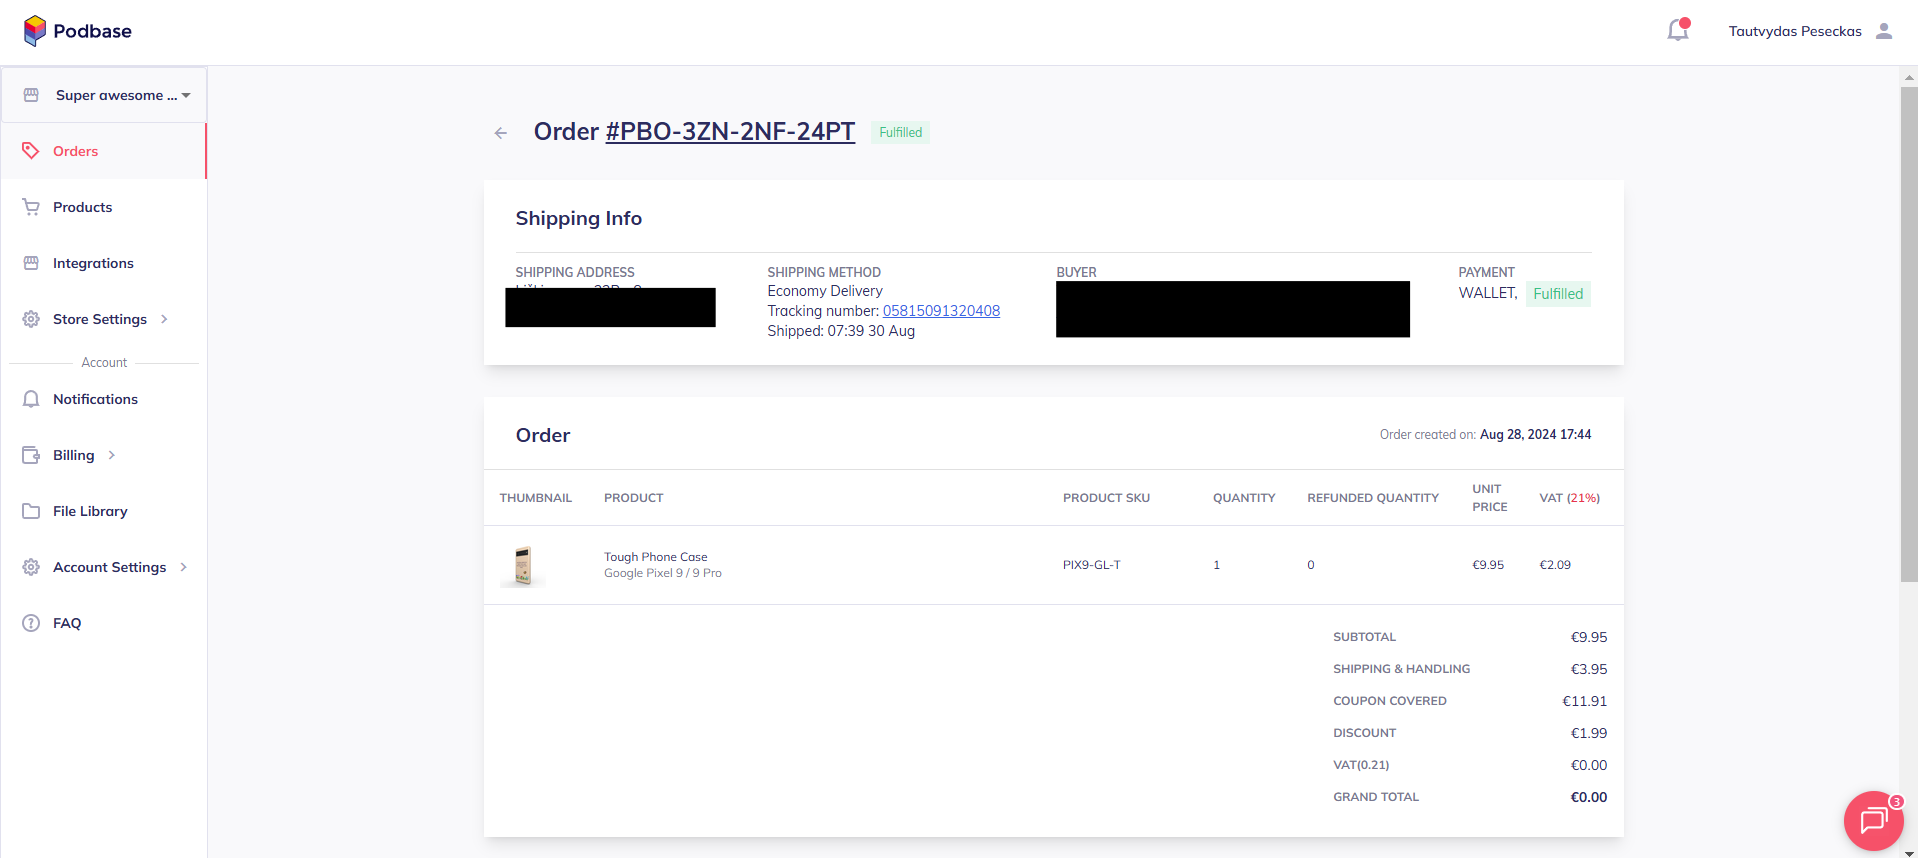Click the scrollbar down arrow
This screenshot has height=858, width=1918.
coord(1909,852)
